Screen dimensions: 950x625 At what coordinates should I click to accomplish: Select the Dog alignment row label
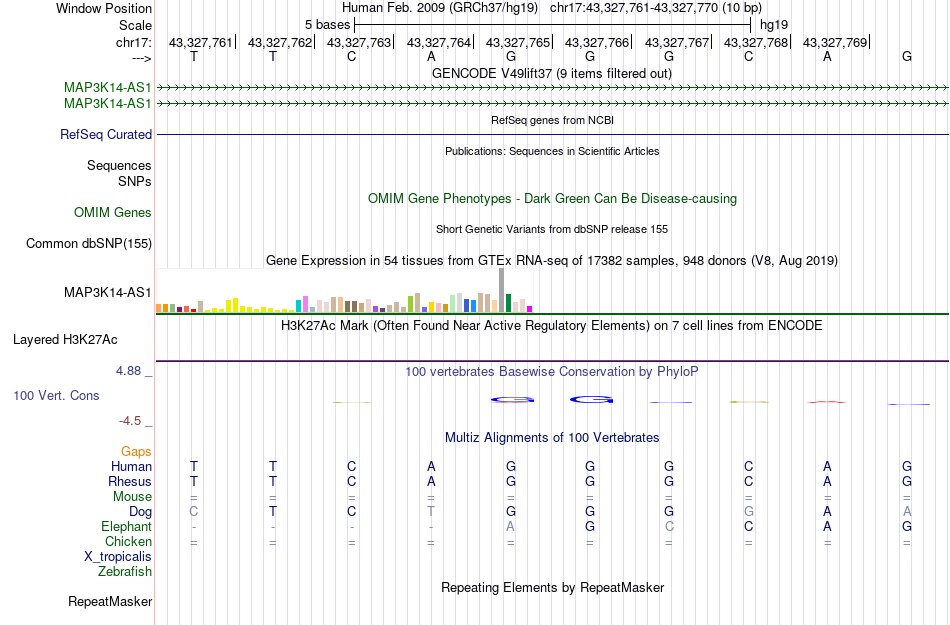pyautogui.click(x=141, y=512)
